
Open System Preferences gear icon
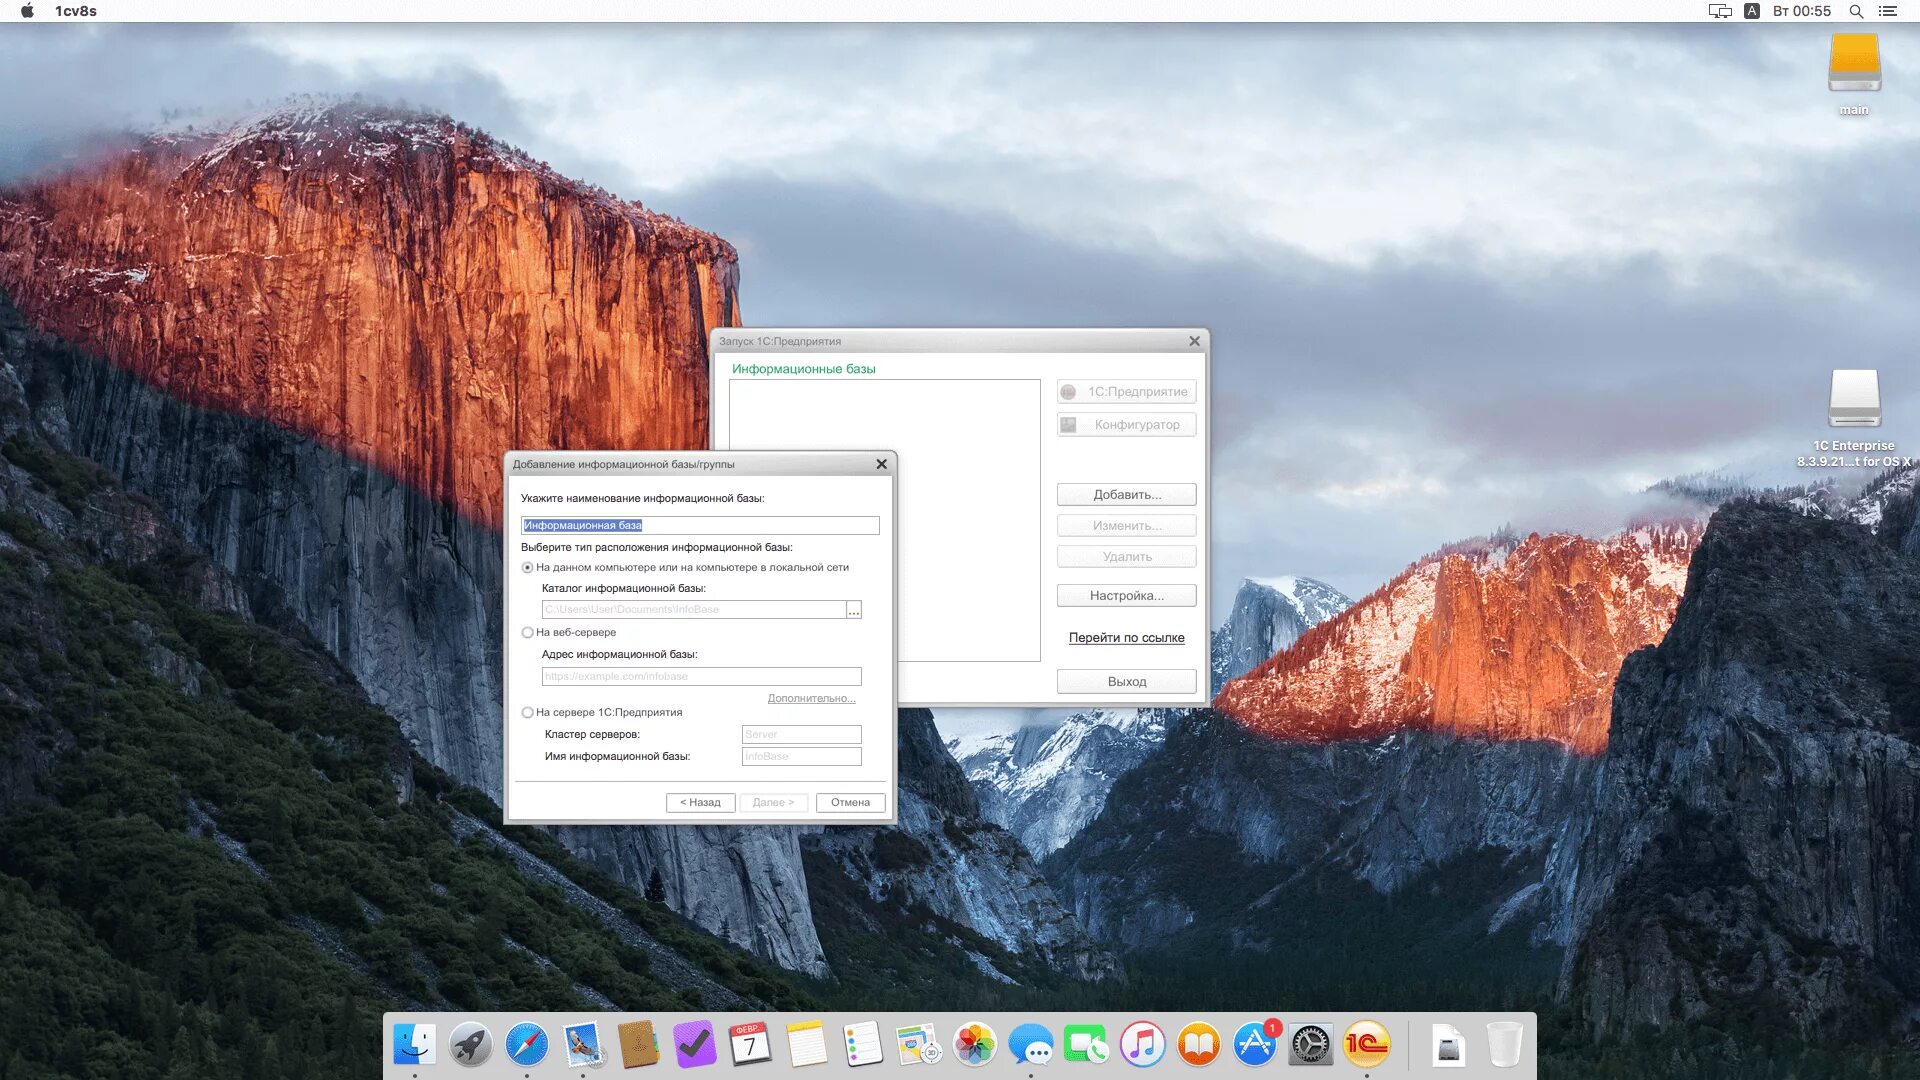[1310, 1045]
